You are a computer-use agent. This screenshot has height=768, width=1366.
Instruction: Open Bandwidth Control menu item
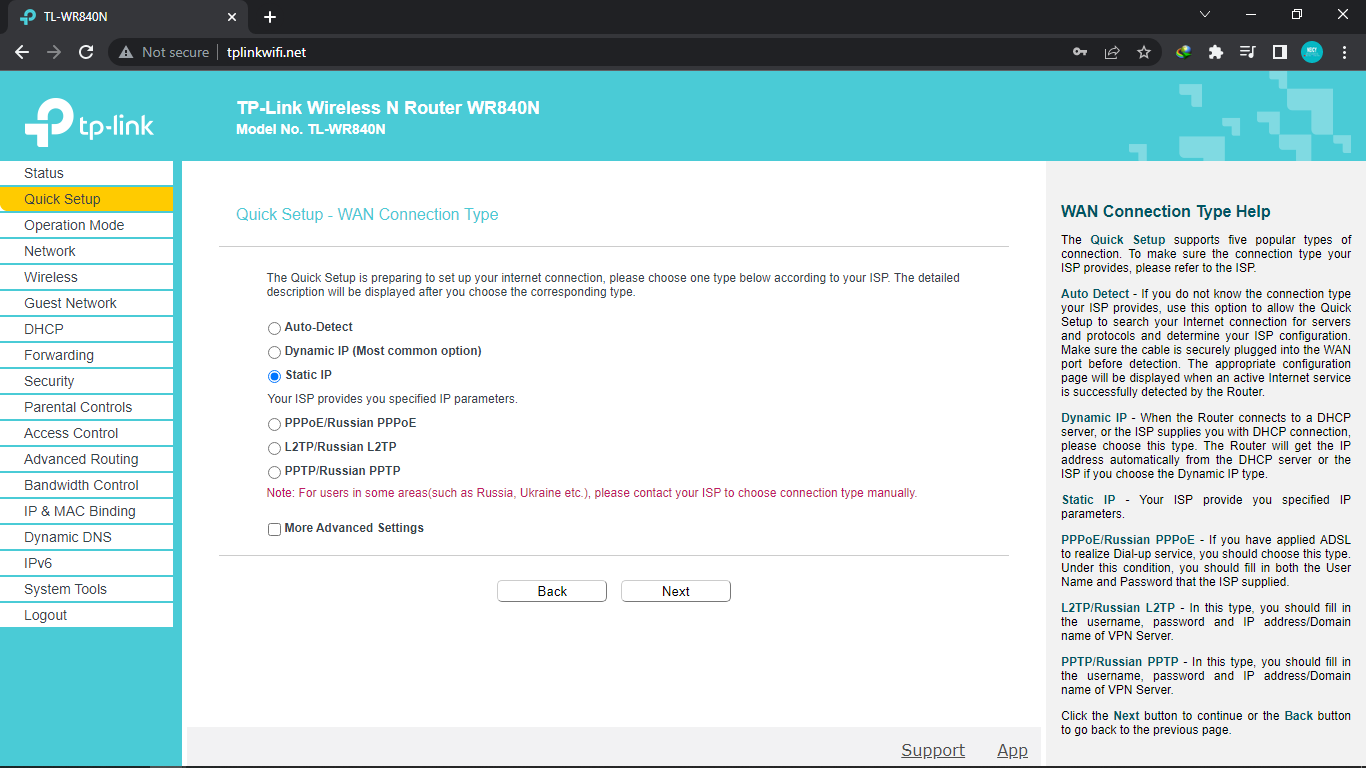[86, 485]
